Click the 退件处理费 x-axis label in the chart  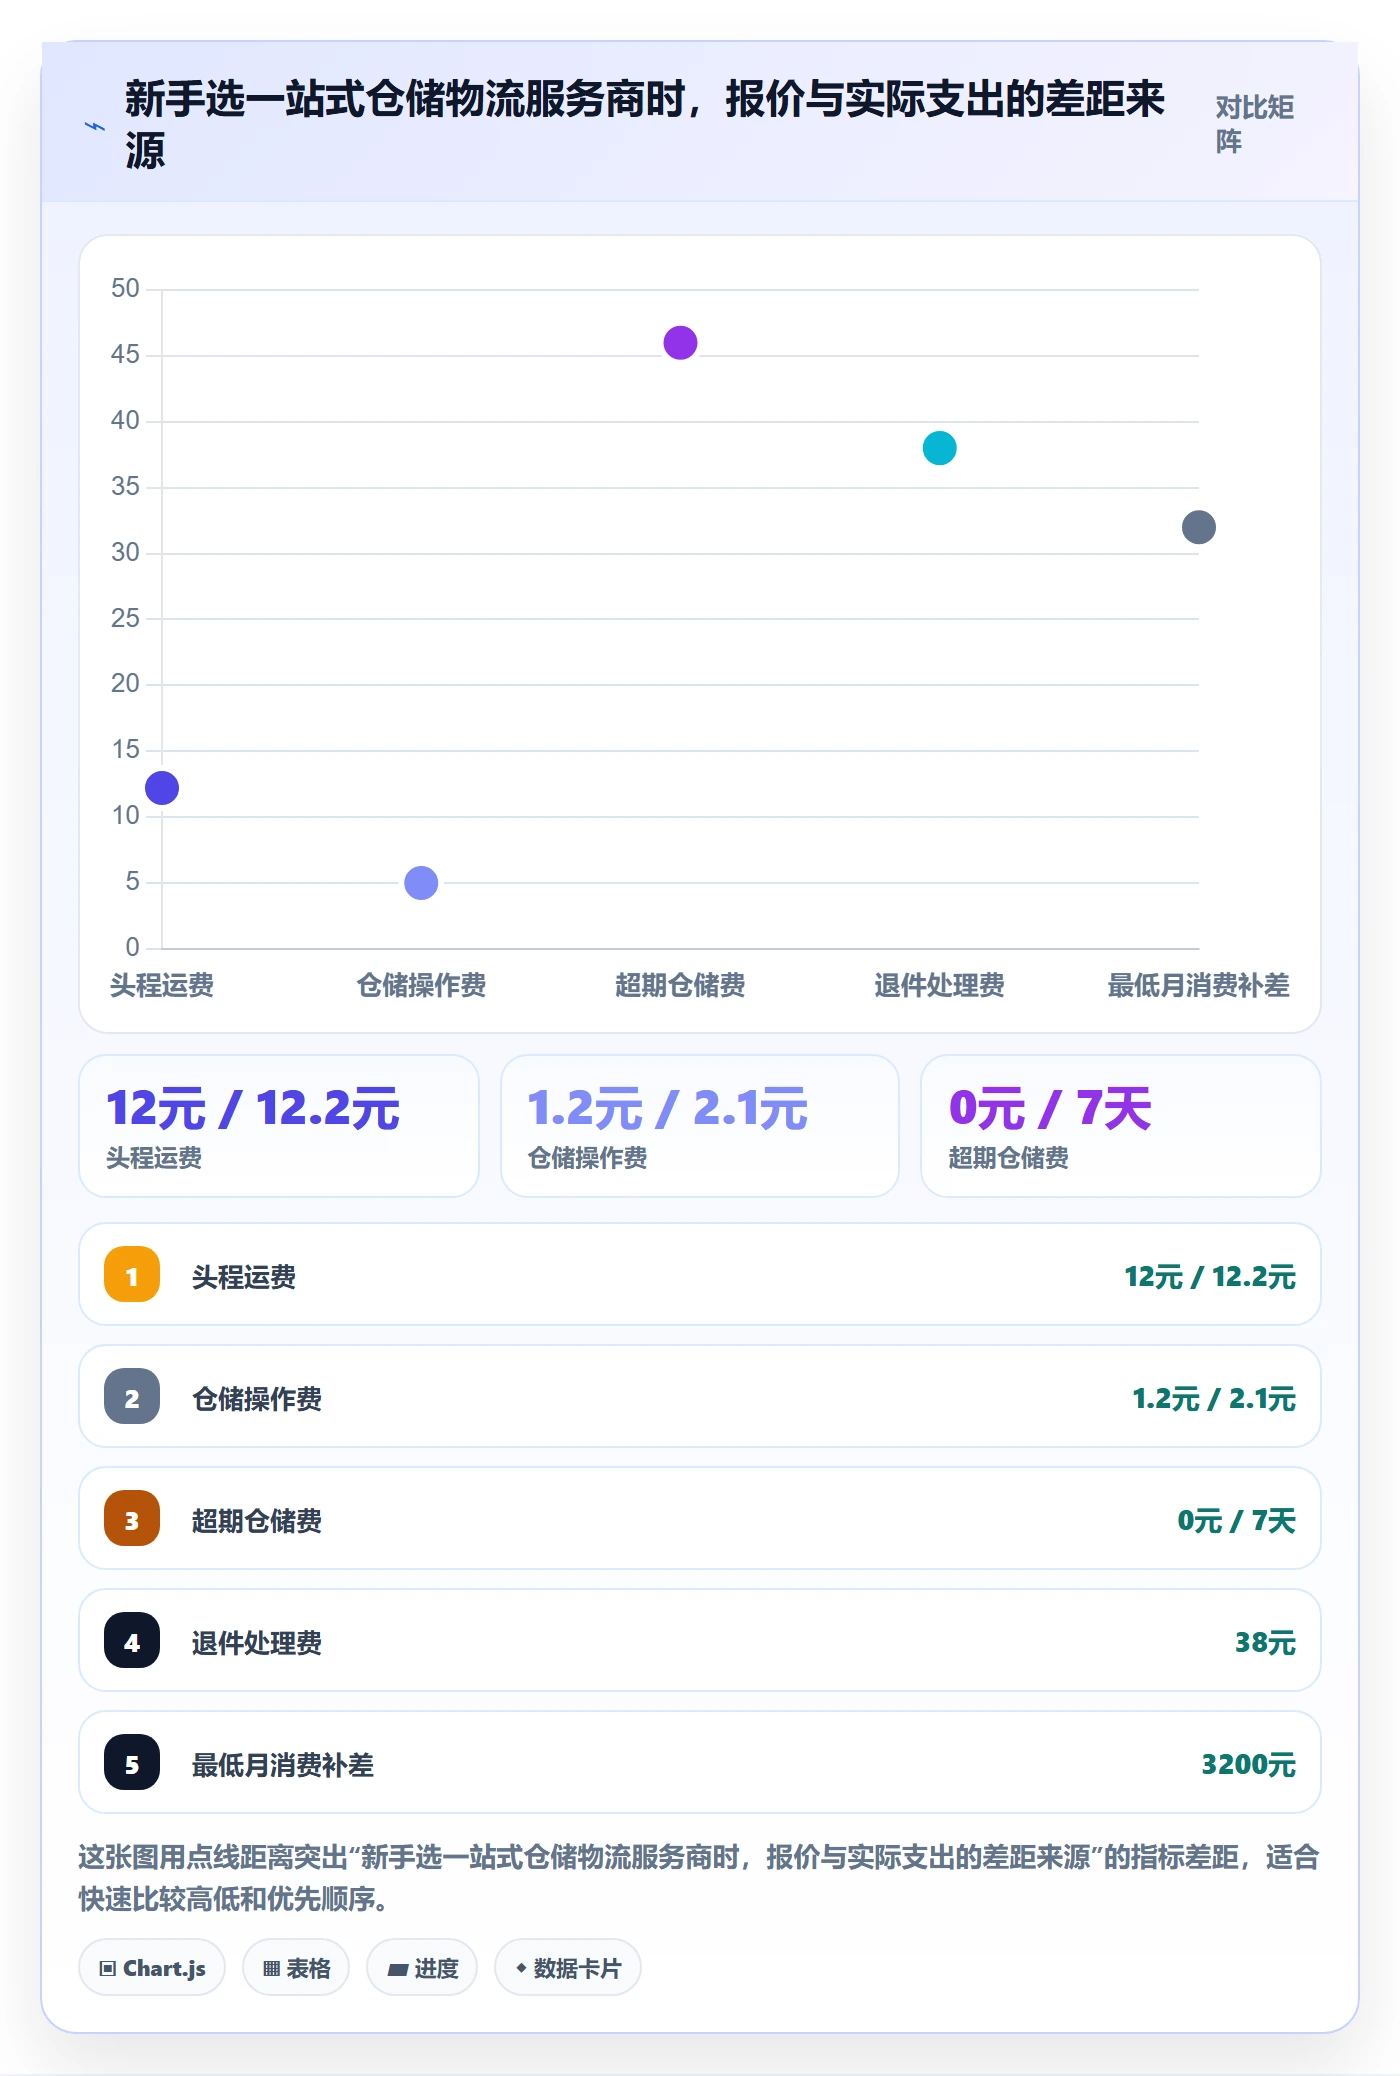[x=939, y=986]
